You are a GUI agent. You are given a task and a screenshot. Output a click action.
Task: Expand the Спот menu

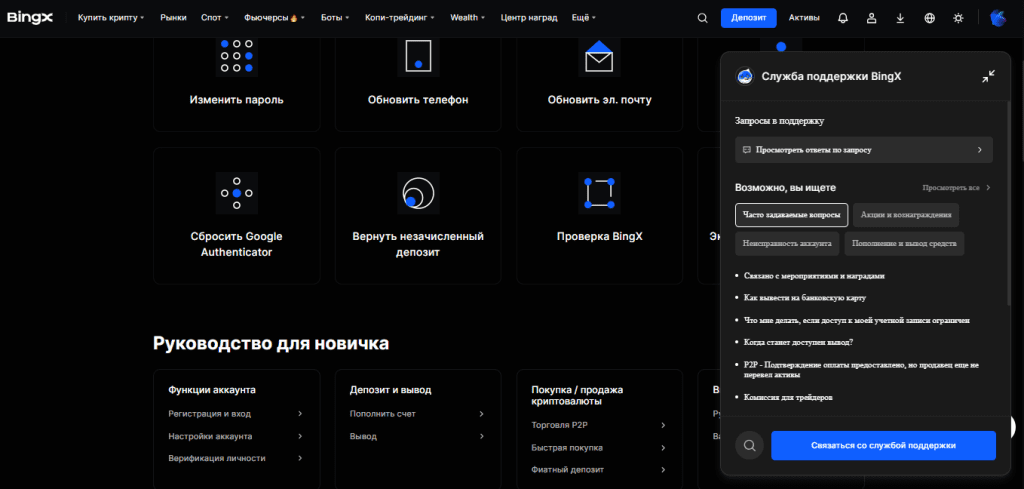pos(215,18)
